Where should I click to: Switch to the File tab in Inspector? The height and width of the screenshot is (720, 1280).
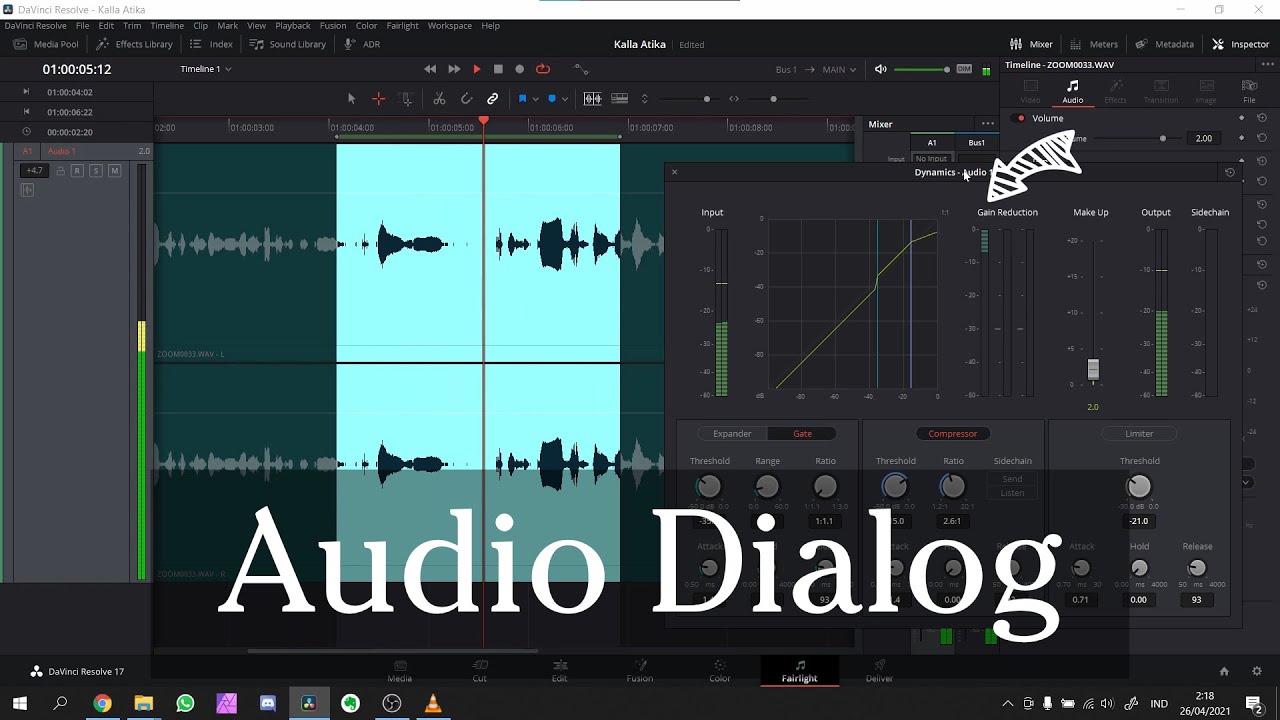1249,92
